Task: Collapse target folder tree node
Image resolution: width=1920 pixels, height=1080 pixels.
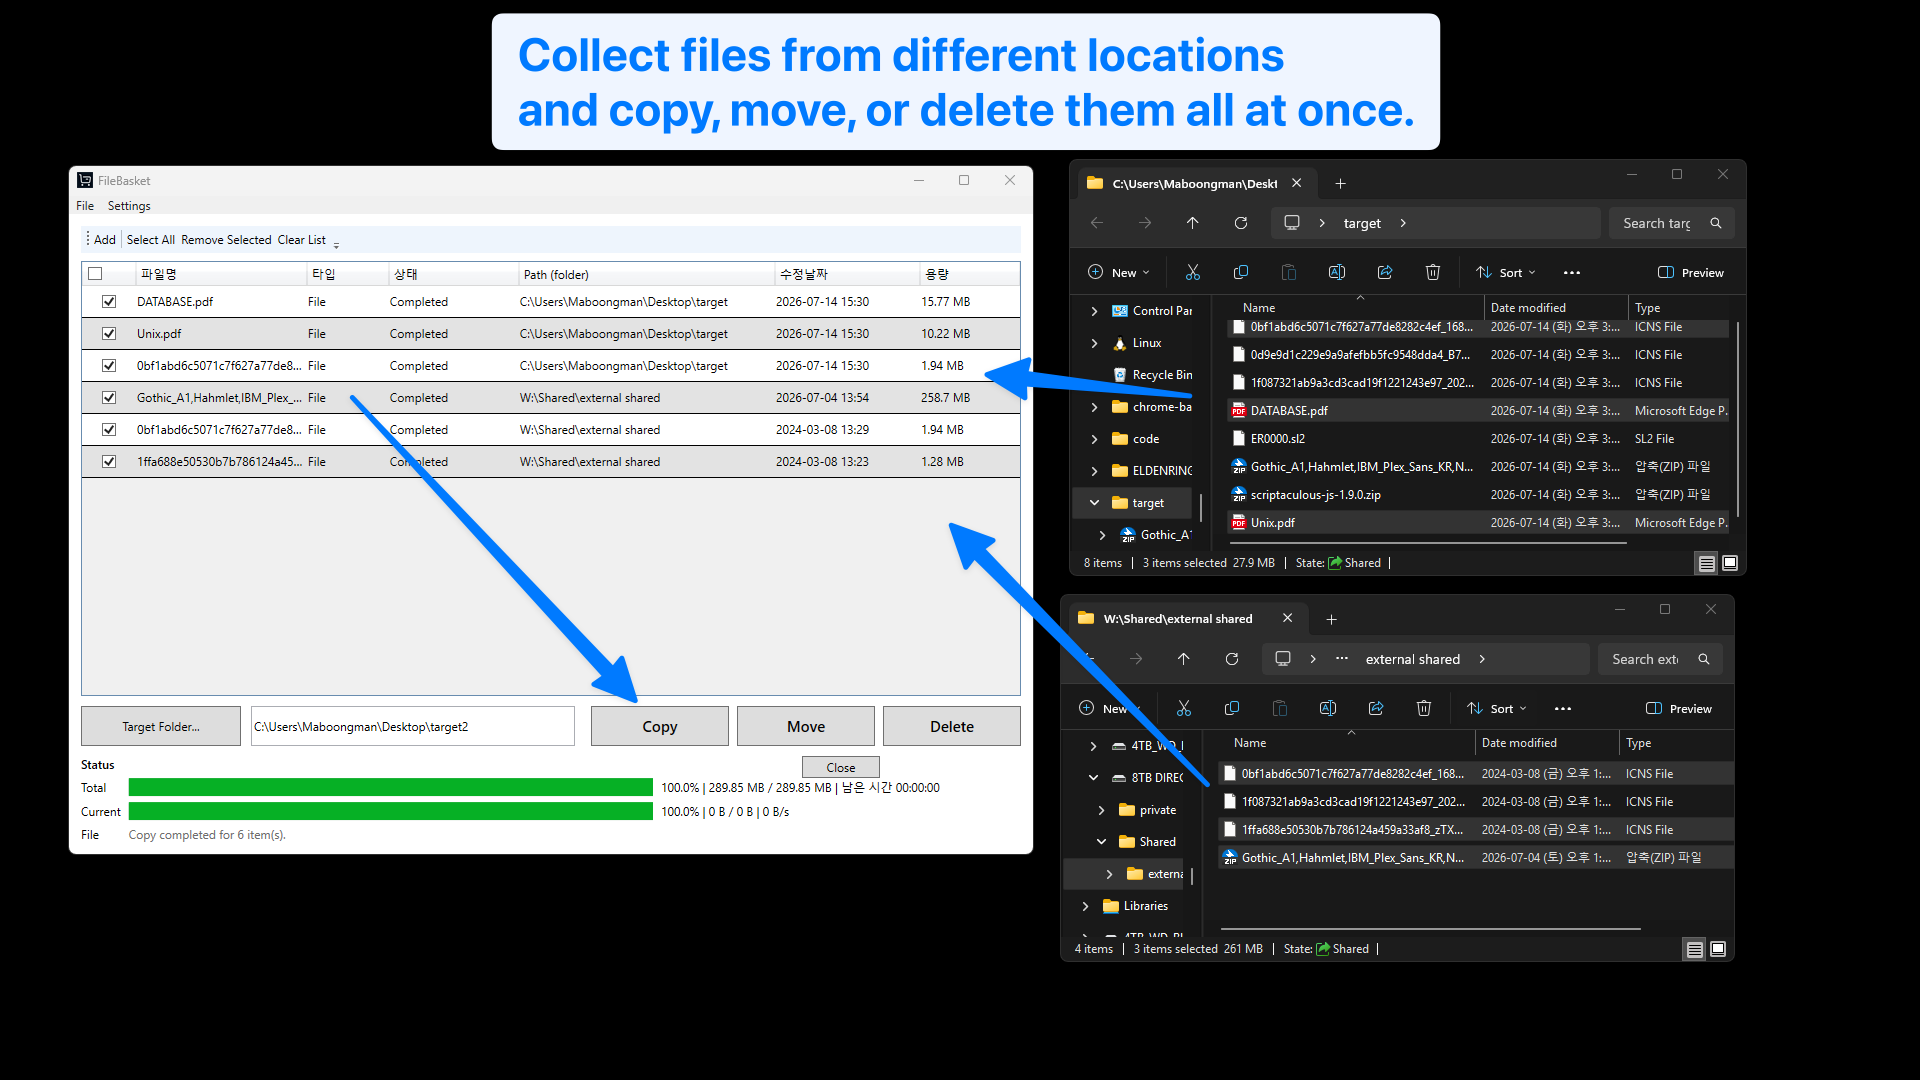Action: 1094,503
